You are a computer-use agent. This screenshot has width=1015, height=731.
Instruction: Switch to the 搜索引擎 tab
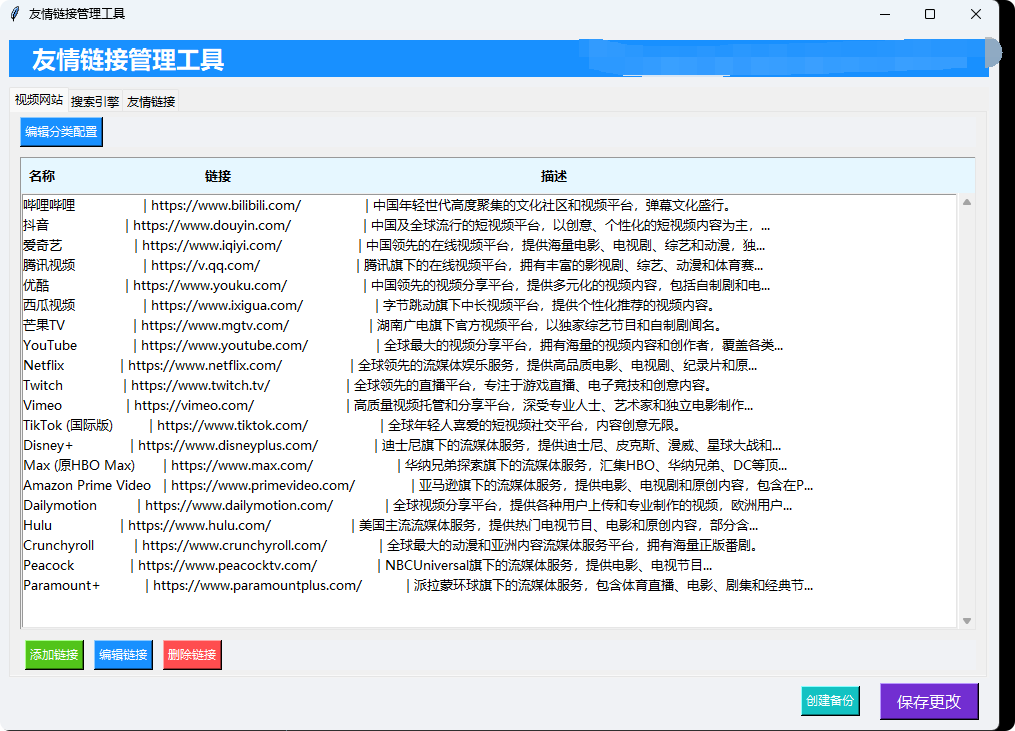95,101
